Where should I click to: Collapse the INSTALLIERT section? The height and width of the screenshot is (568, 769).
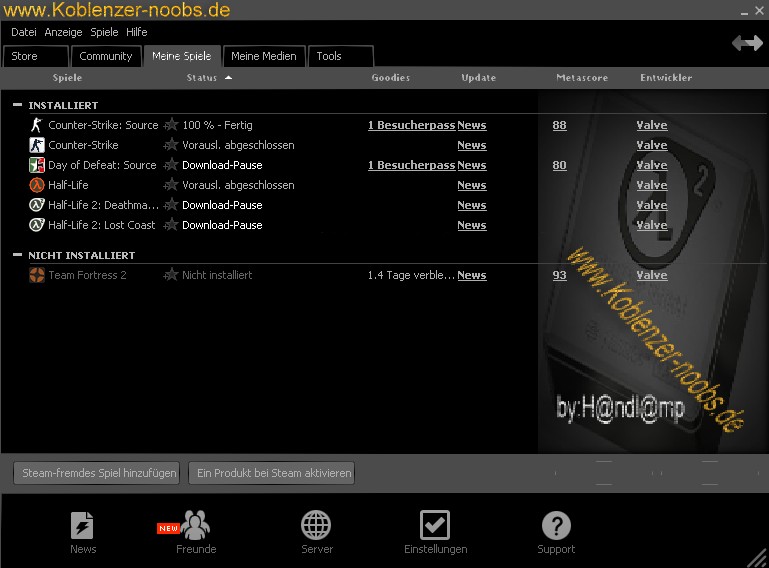pos(17,105)
